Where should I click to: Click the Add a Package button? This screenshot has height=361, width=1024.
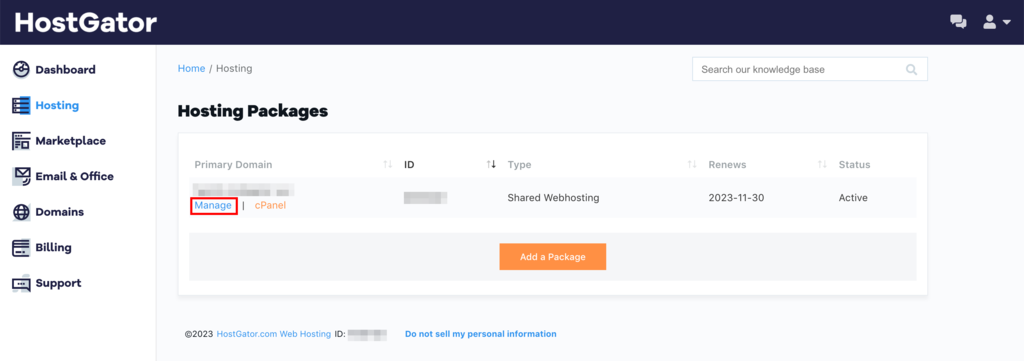pos(552,257)
